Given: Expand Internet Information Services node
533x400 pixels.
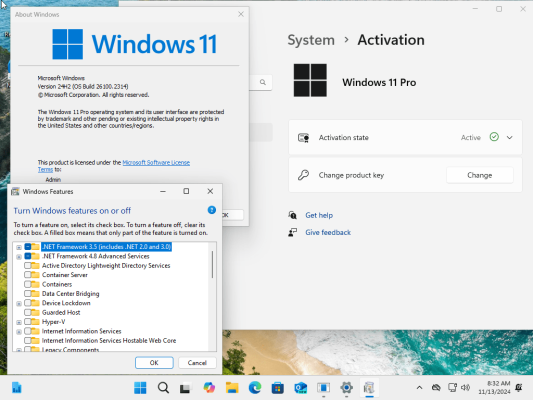Looking at the screenshot, I should (19, 331).
